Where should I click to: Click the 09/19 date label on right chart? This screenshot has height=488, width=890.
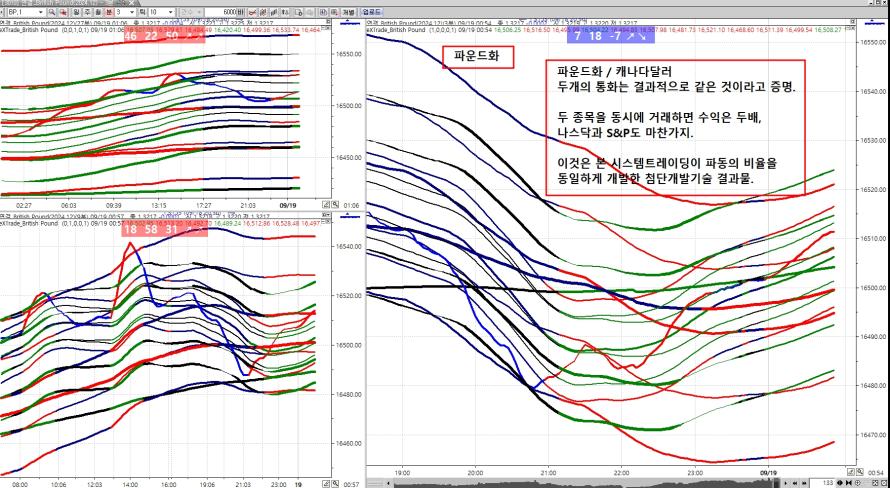767,472
